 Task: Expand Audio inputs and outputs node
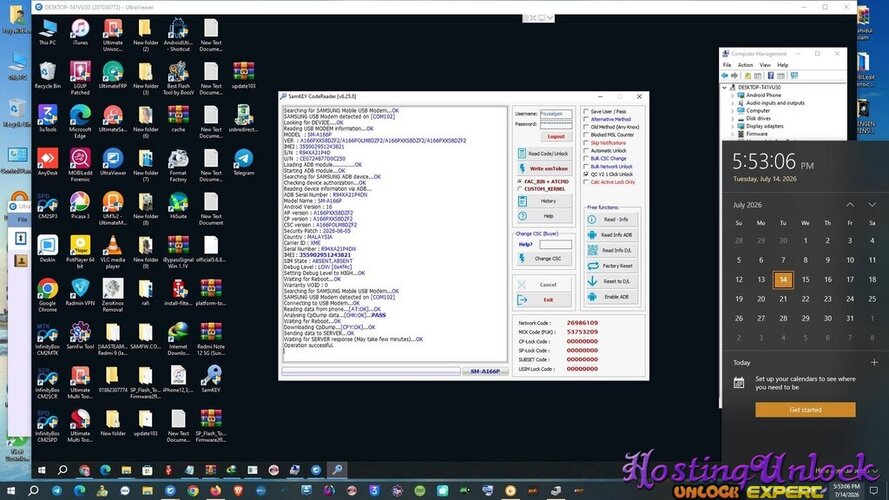click(732, 103)
